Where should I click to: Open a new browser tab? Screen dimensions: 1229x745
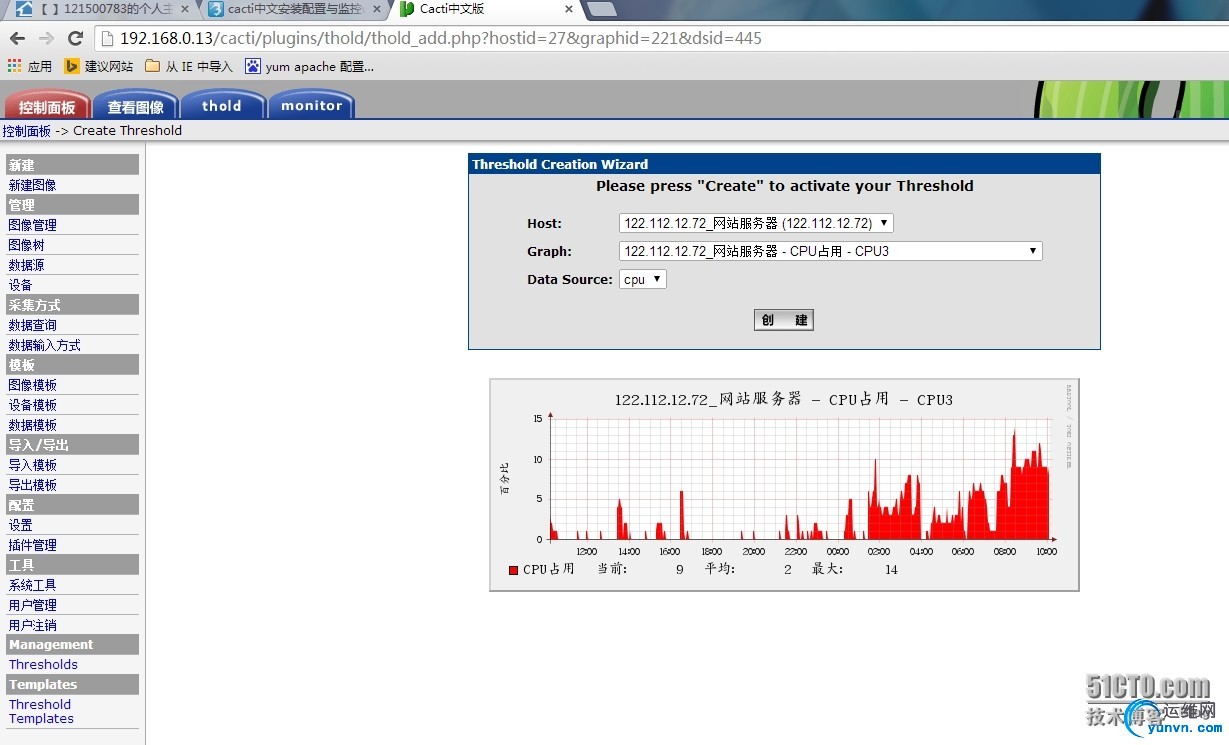tap(601, 9)
